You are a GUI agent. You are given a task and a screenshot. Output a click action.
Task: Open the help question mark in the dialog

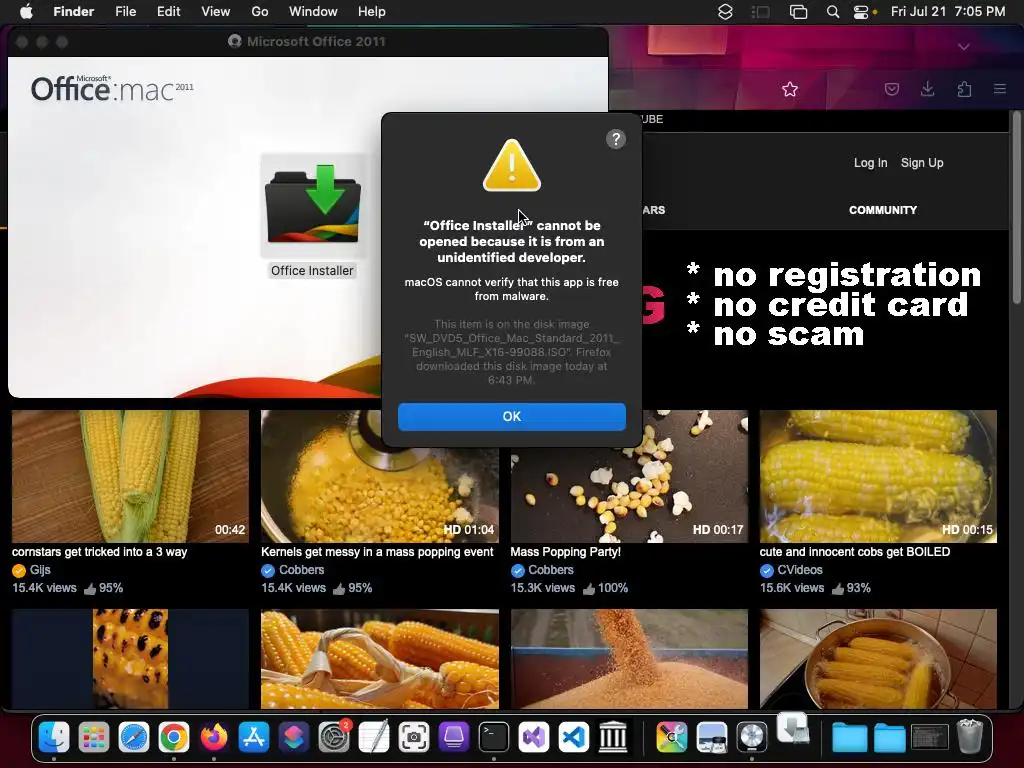click(616, 139)
